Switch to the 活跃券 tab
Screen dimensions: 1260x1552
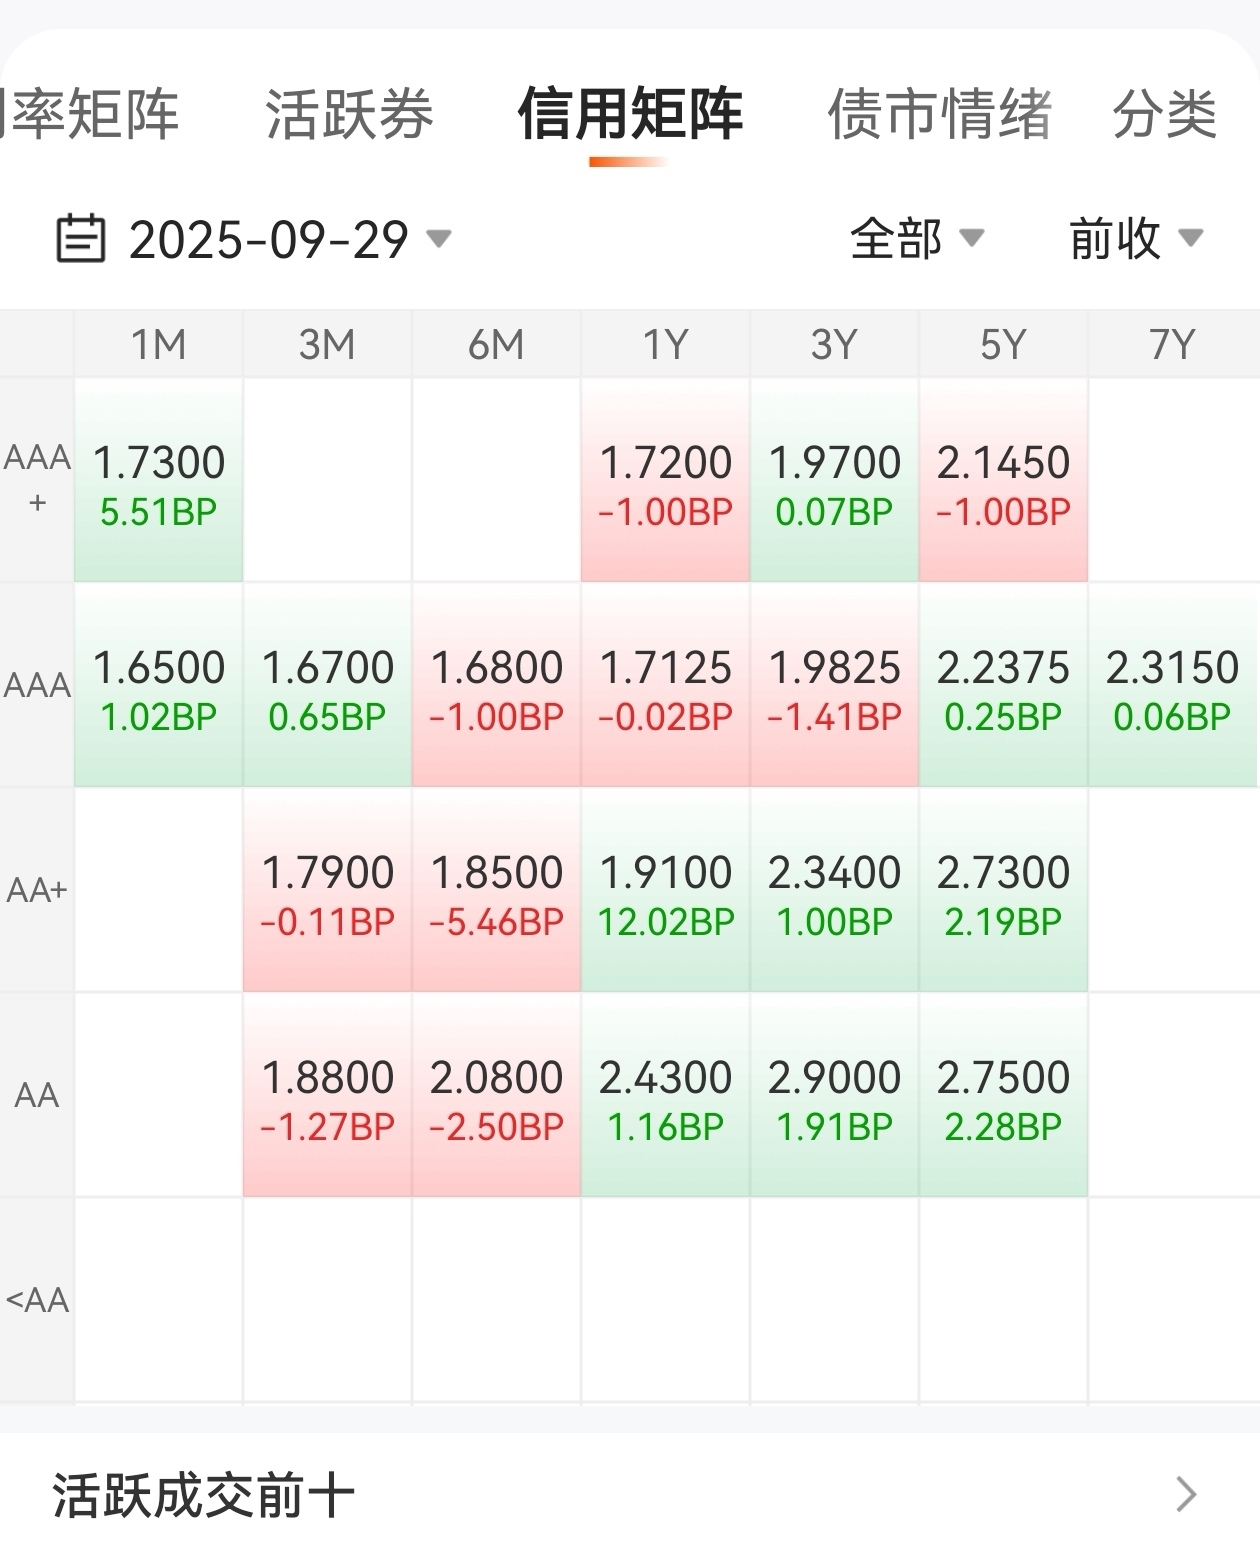[x=349, y=113]
